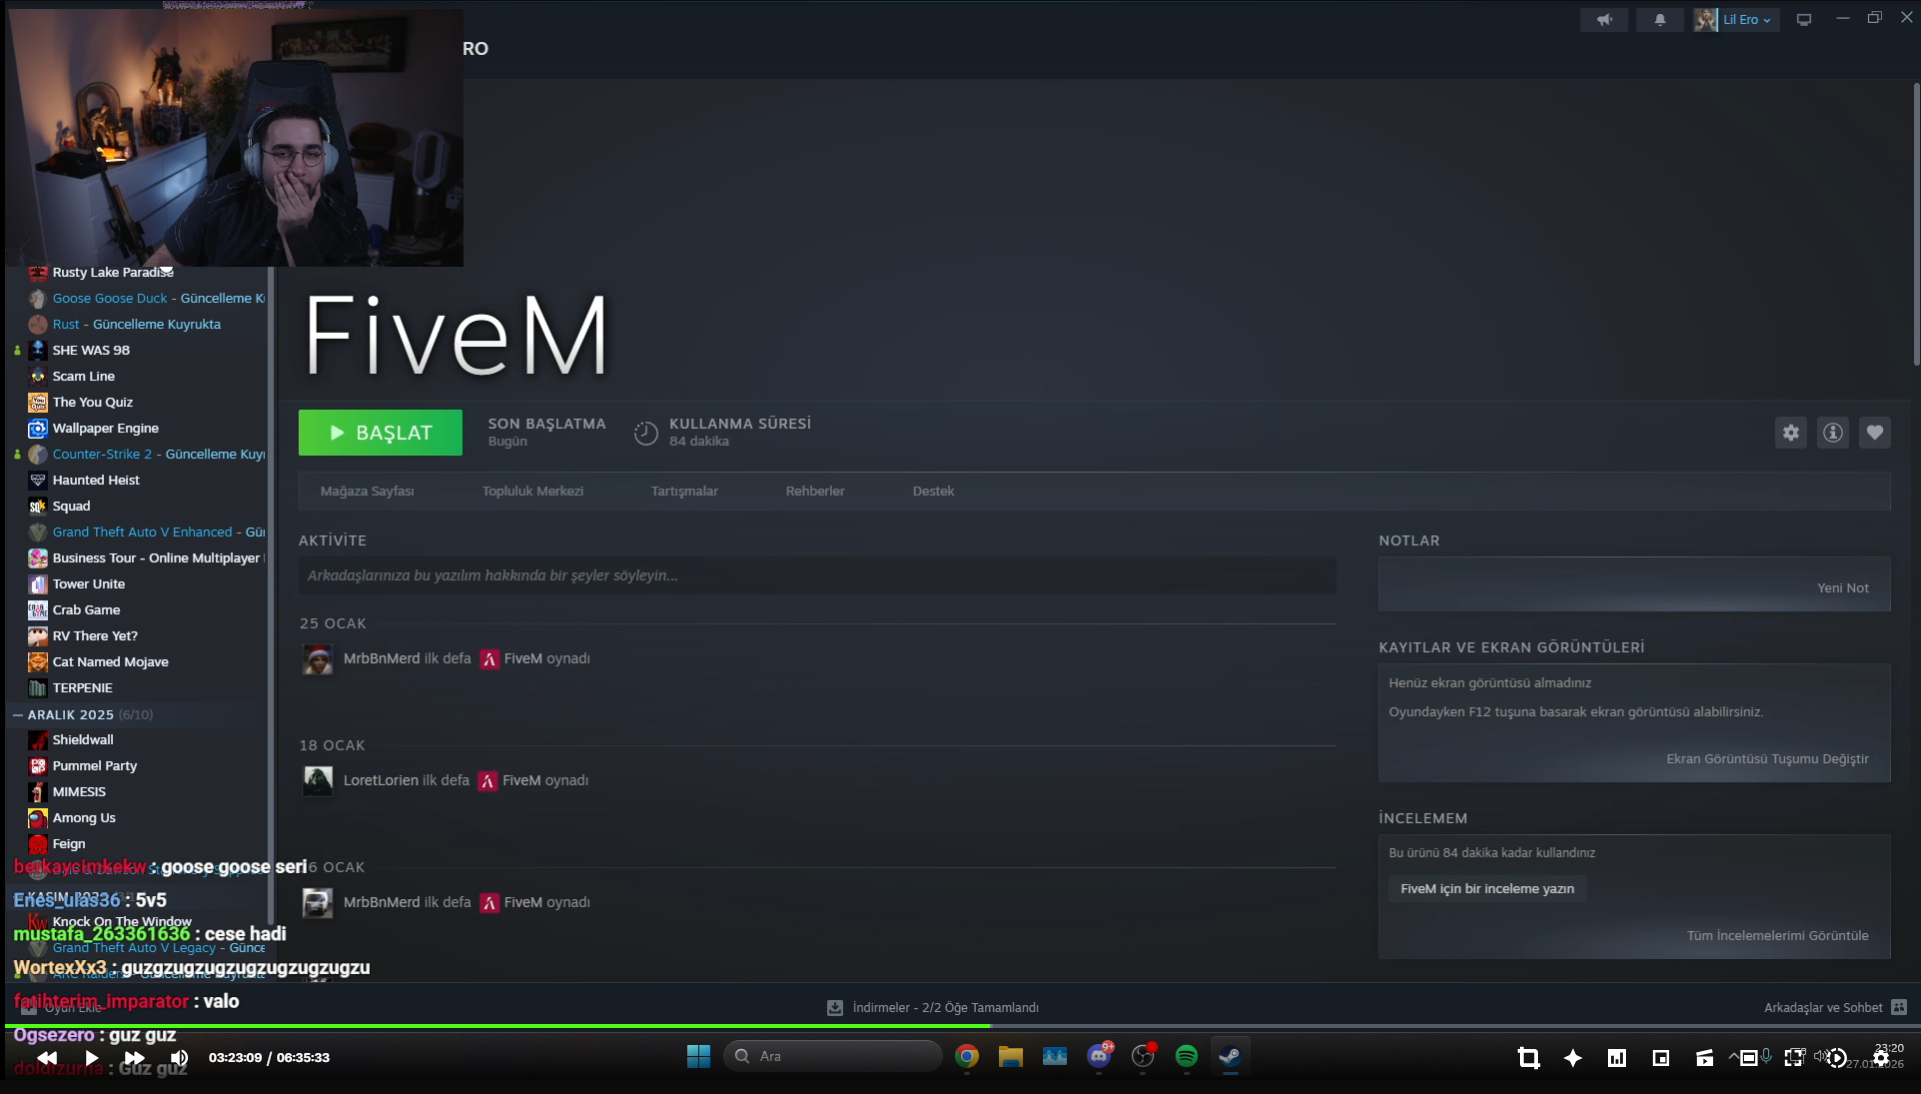1921x1094 pixels.
Task: Open the Tartışmalar tab
Action: coord(685,491)
